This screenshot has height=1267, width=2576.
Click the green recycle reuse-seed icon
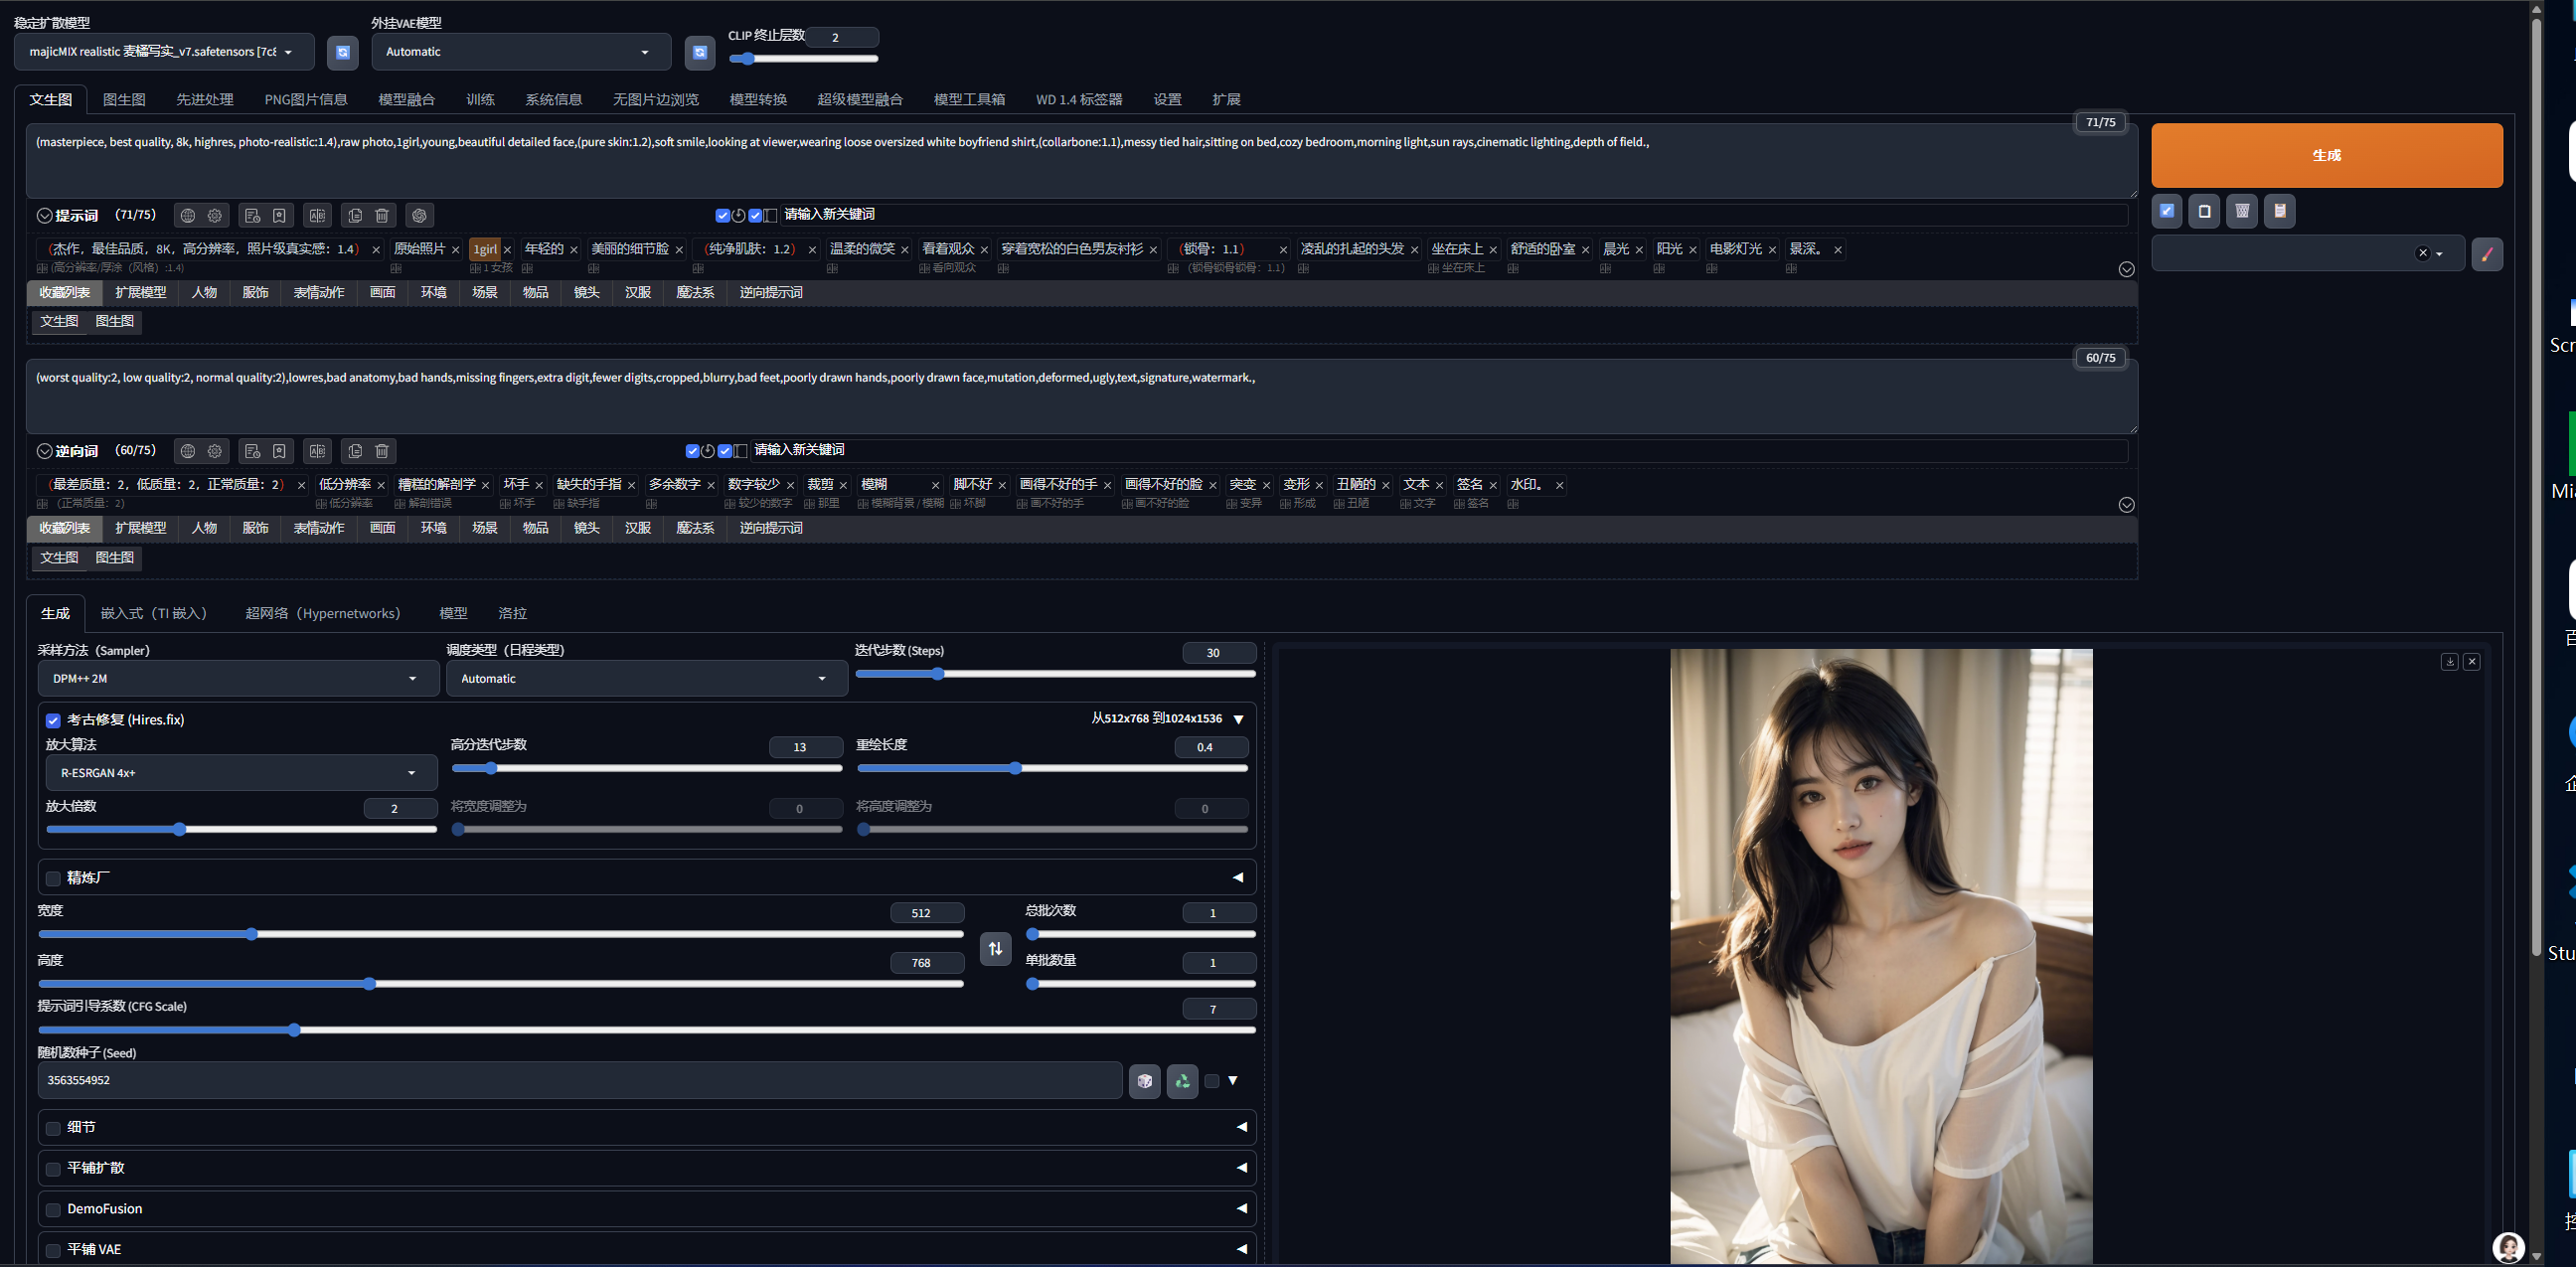tap(1182, 1081)
